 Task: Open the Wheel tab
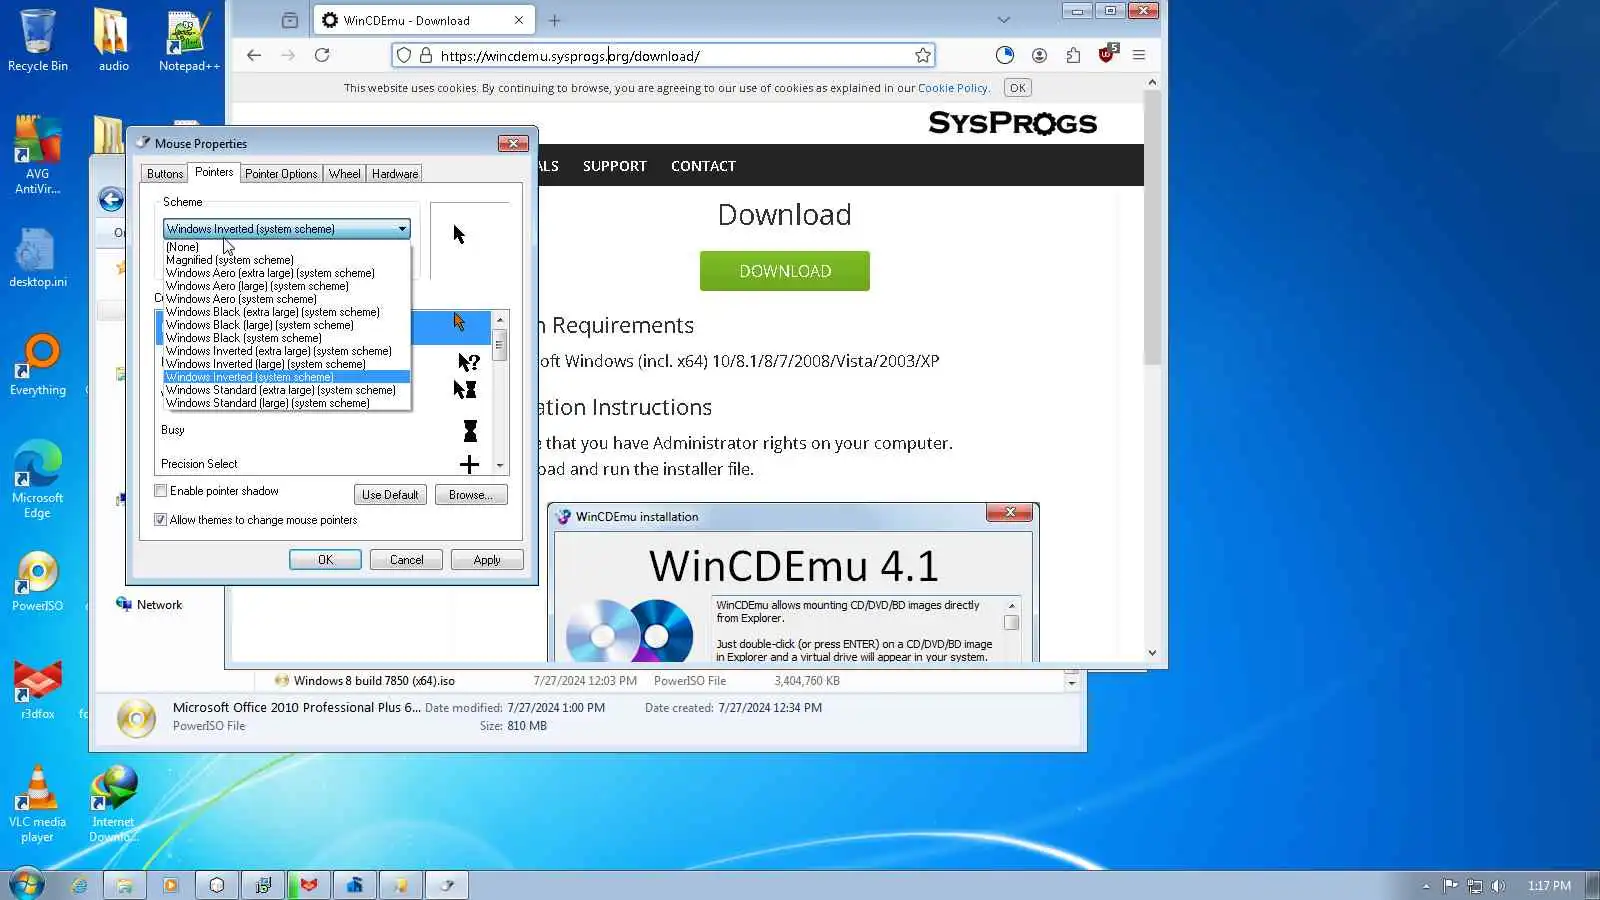pos(345,174)
